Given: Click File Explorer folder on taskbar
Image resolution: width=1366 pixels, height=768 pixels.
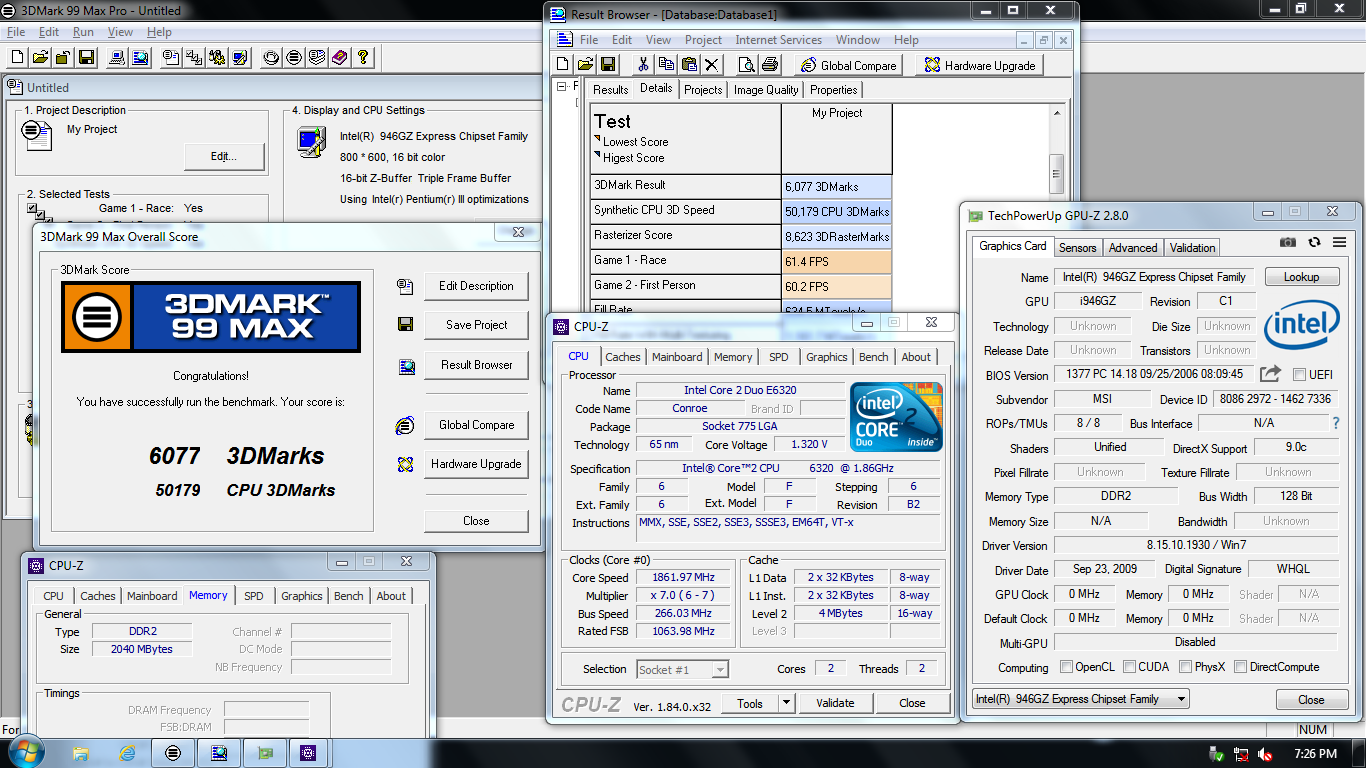Looking at the screenshot, I should pos(81,753).
